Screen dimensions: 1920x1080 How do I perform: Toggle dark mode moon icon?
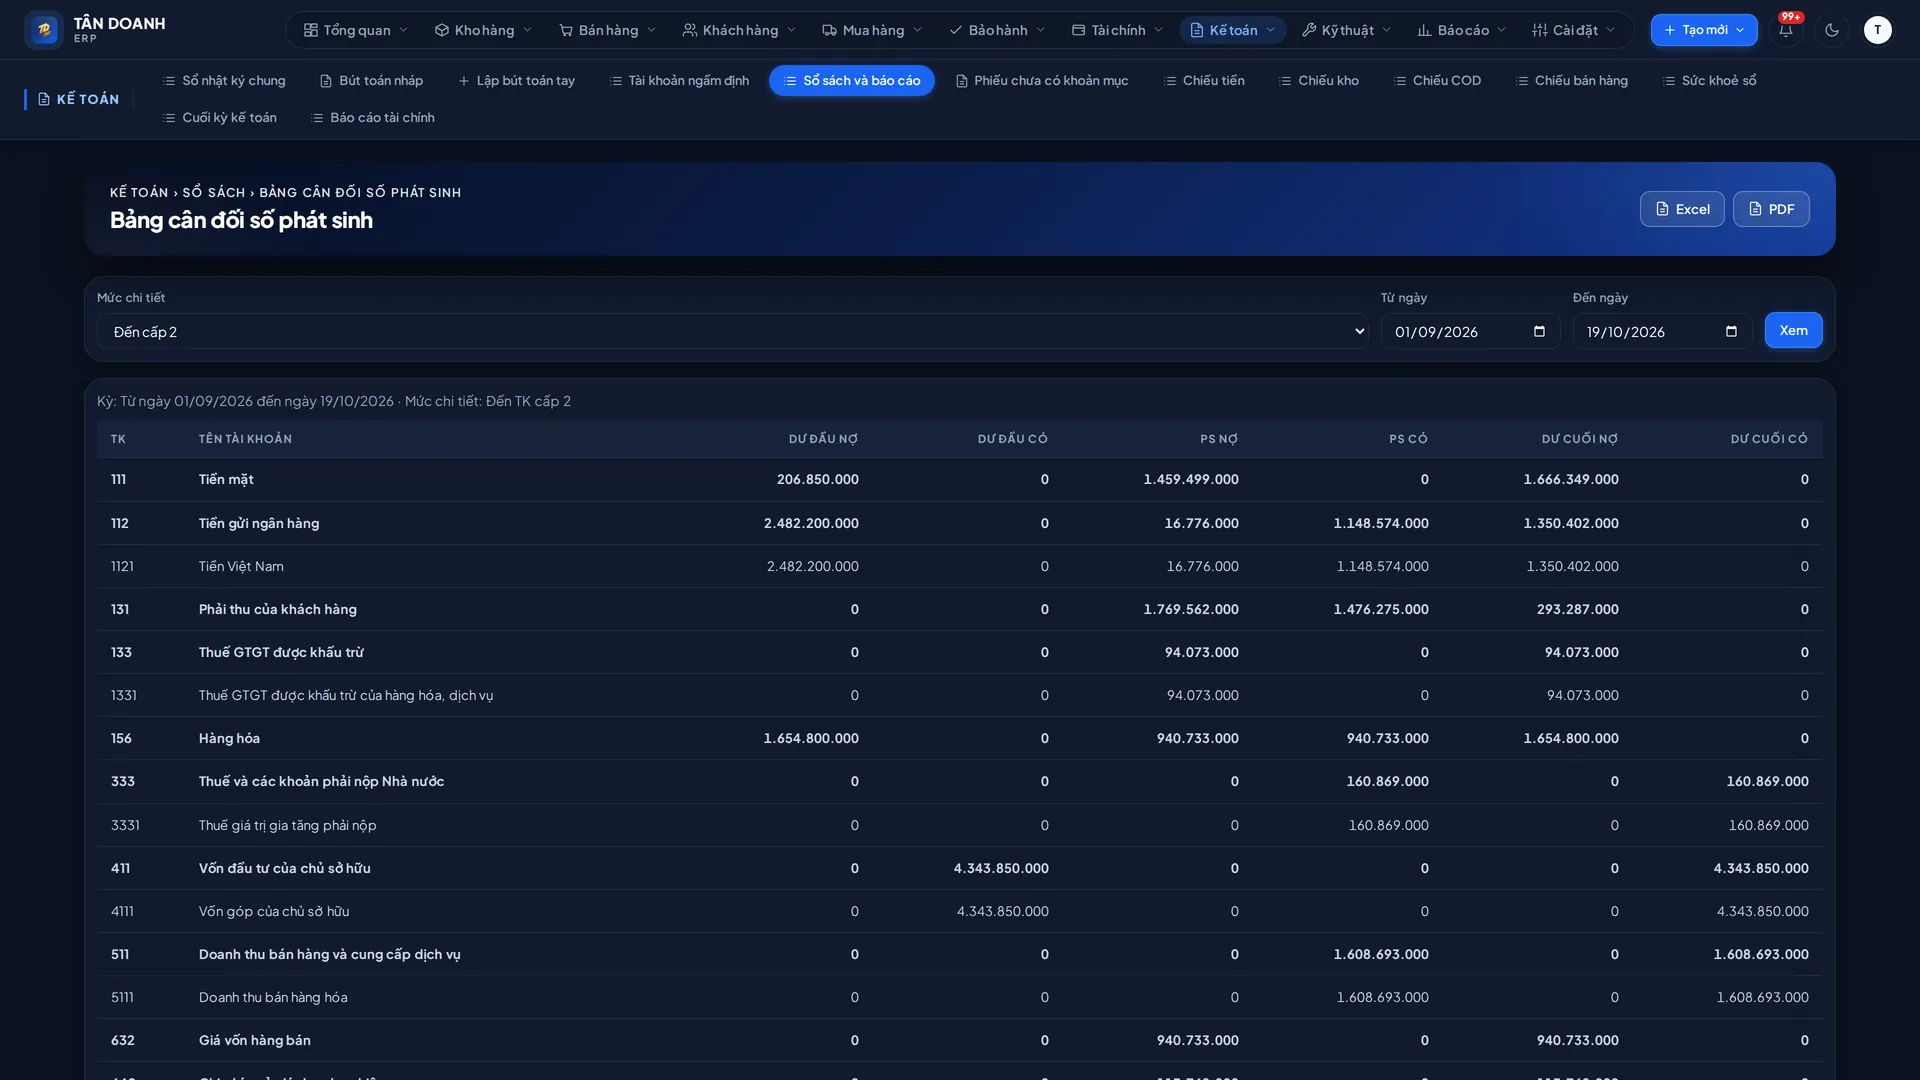[1832, 30]
